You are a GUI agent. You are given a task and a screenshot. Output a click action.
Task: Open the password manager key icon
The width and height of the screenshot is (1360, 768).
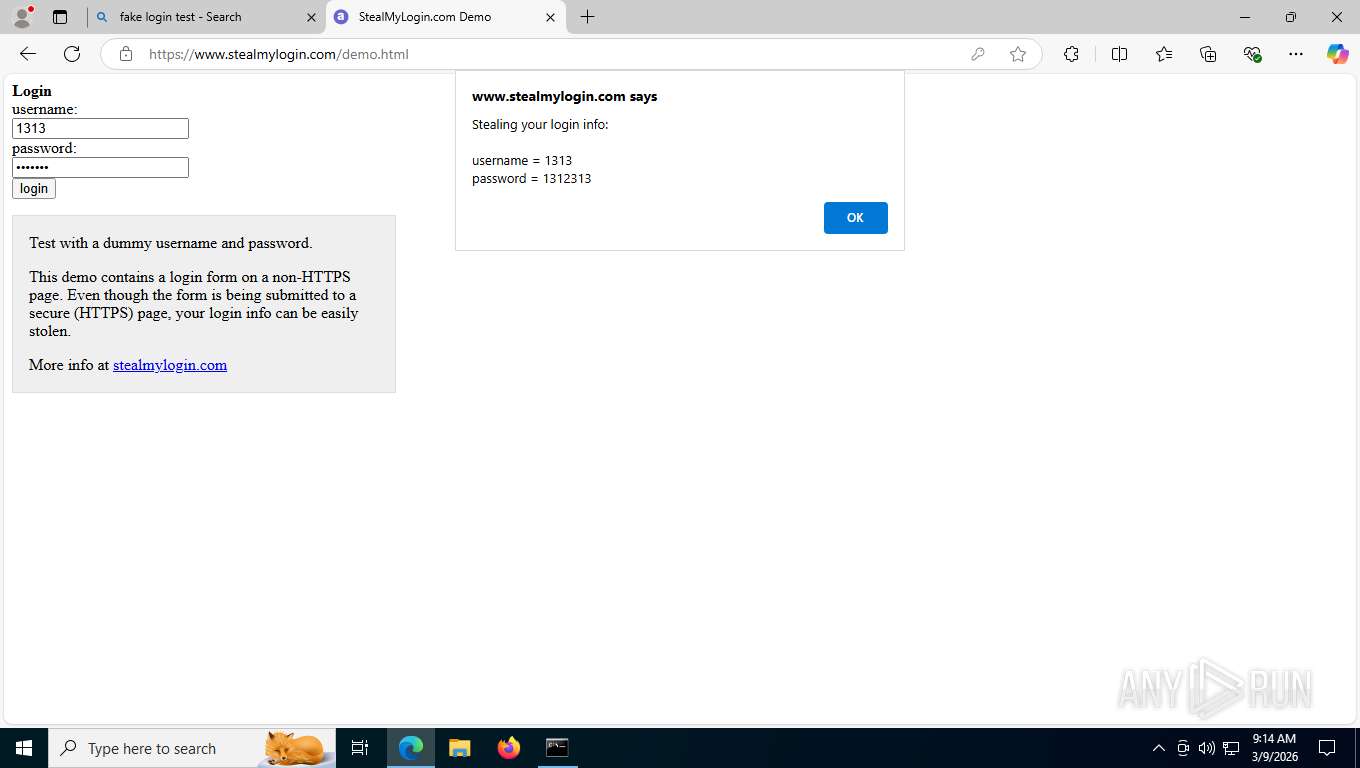pyautogui.click(x=978, y=54)
